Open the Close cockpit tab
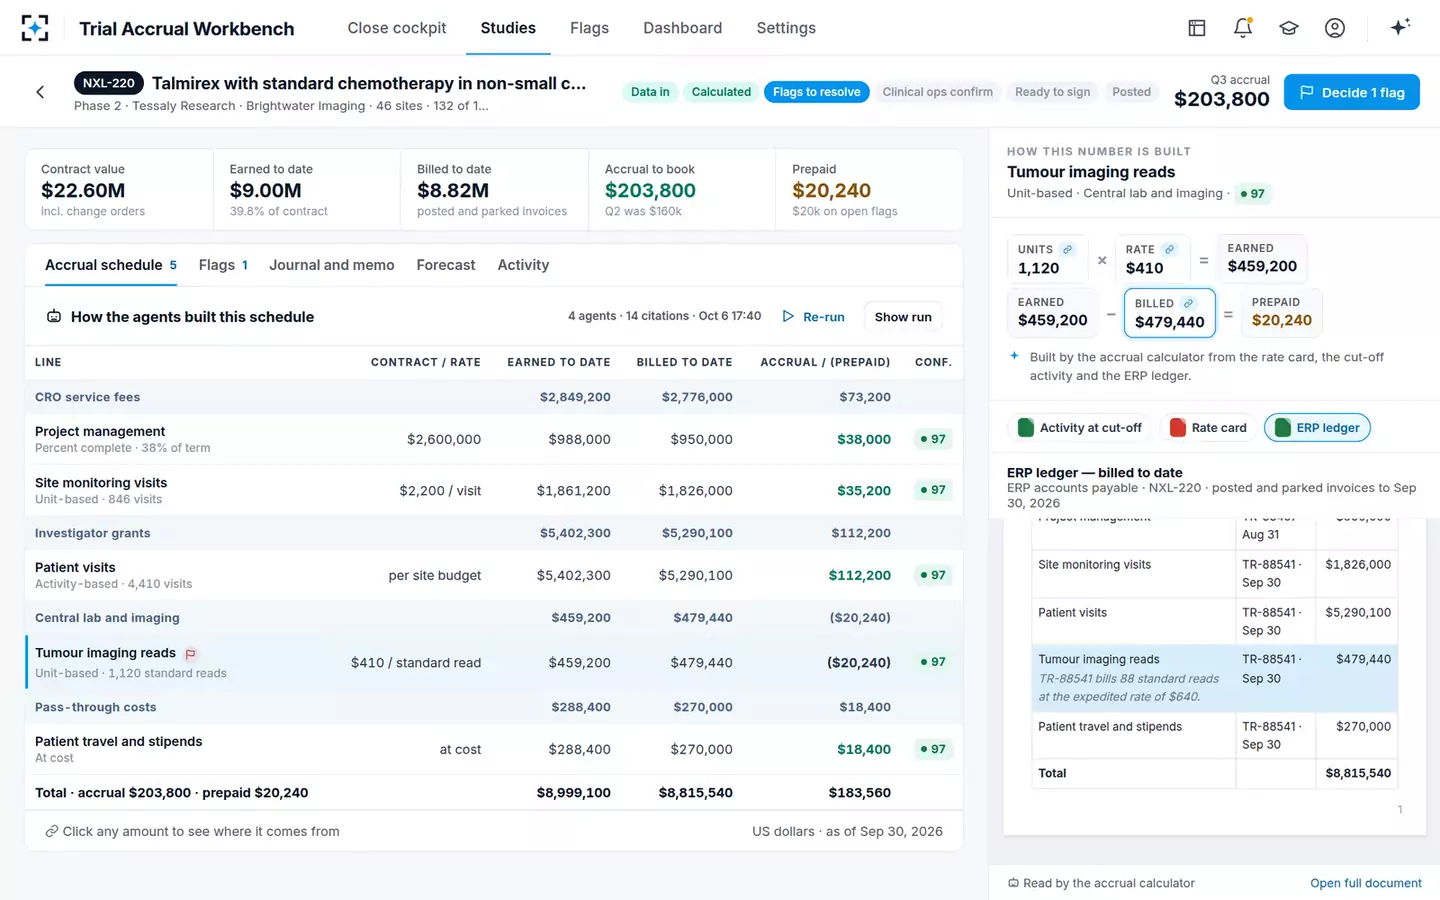This screenshot has width=1440, height=900. pyautogui.click(x=397, y=28)
